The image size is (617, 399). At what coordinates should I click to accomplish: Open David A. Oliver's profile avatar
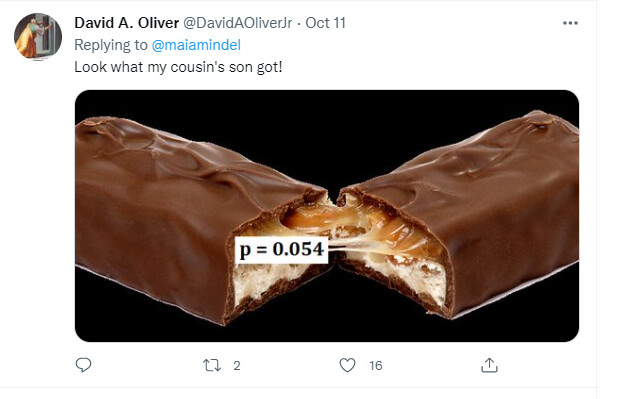38,37
